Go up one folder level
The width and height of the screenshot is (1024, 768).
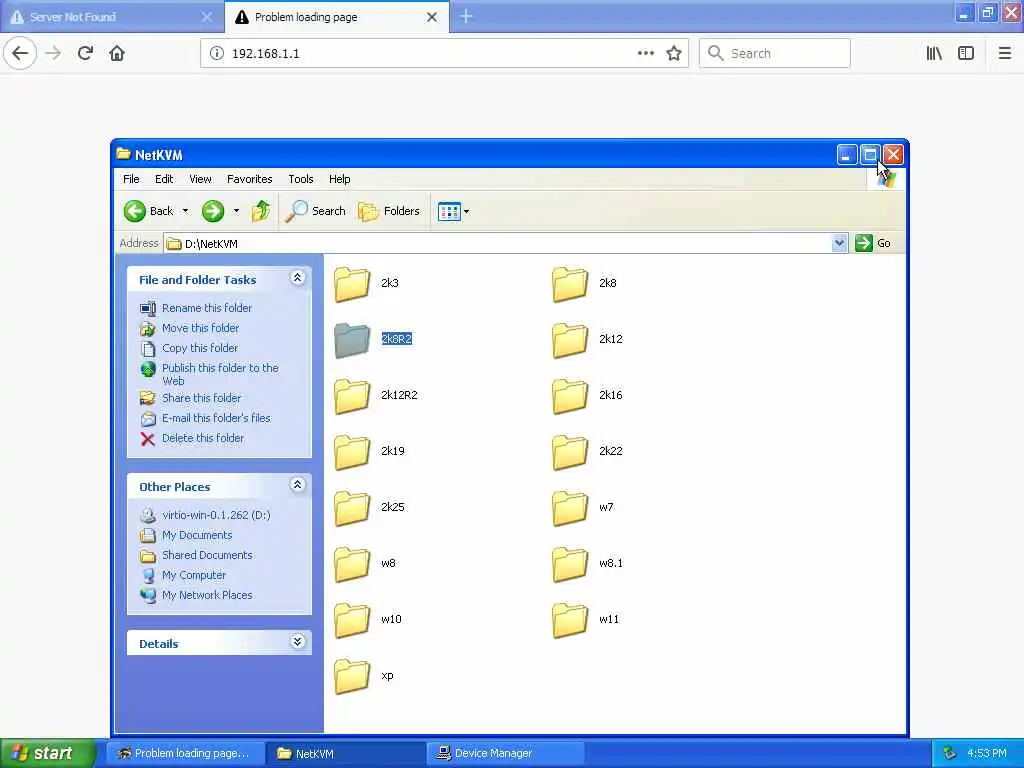point(261,211)
